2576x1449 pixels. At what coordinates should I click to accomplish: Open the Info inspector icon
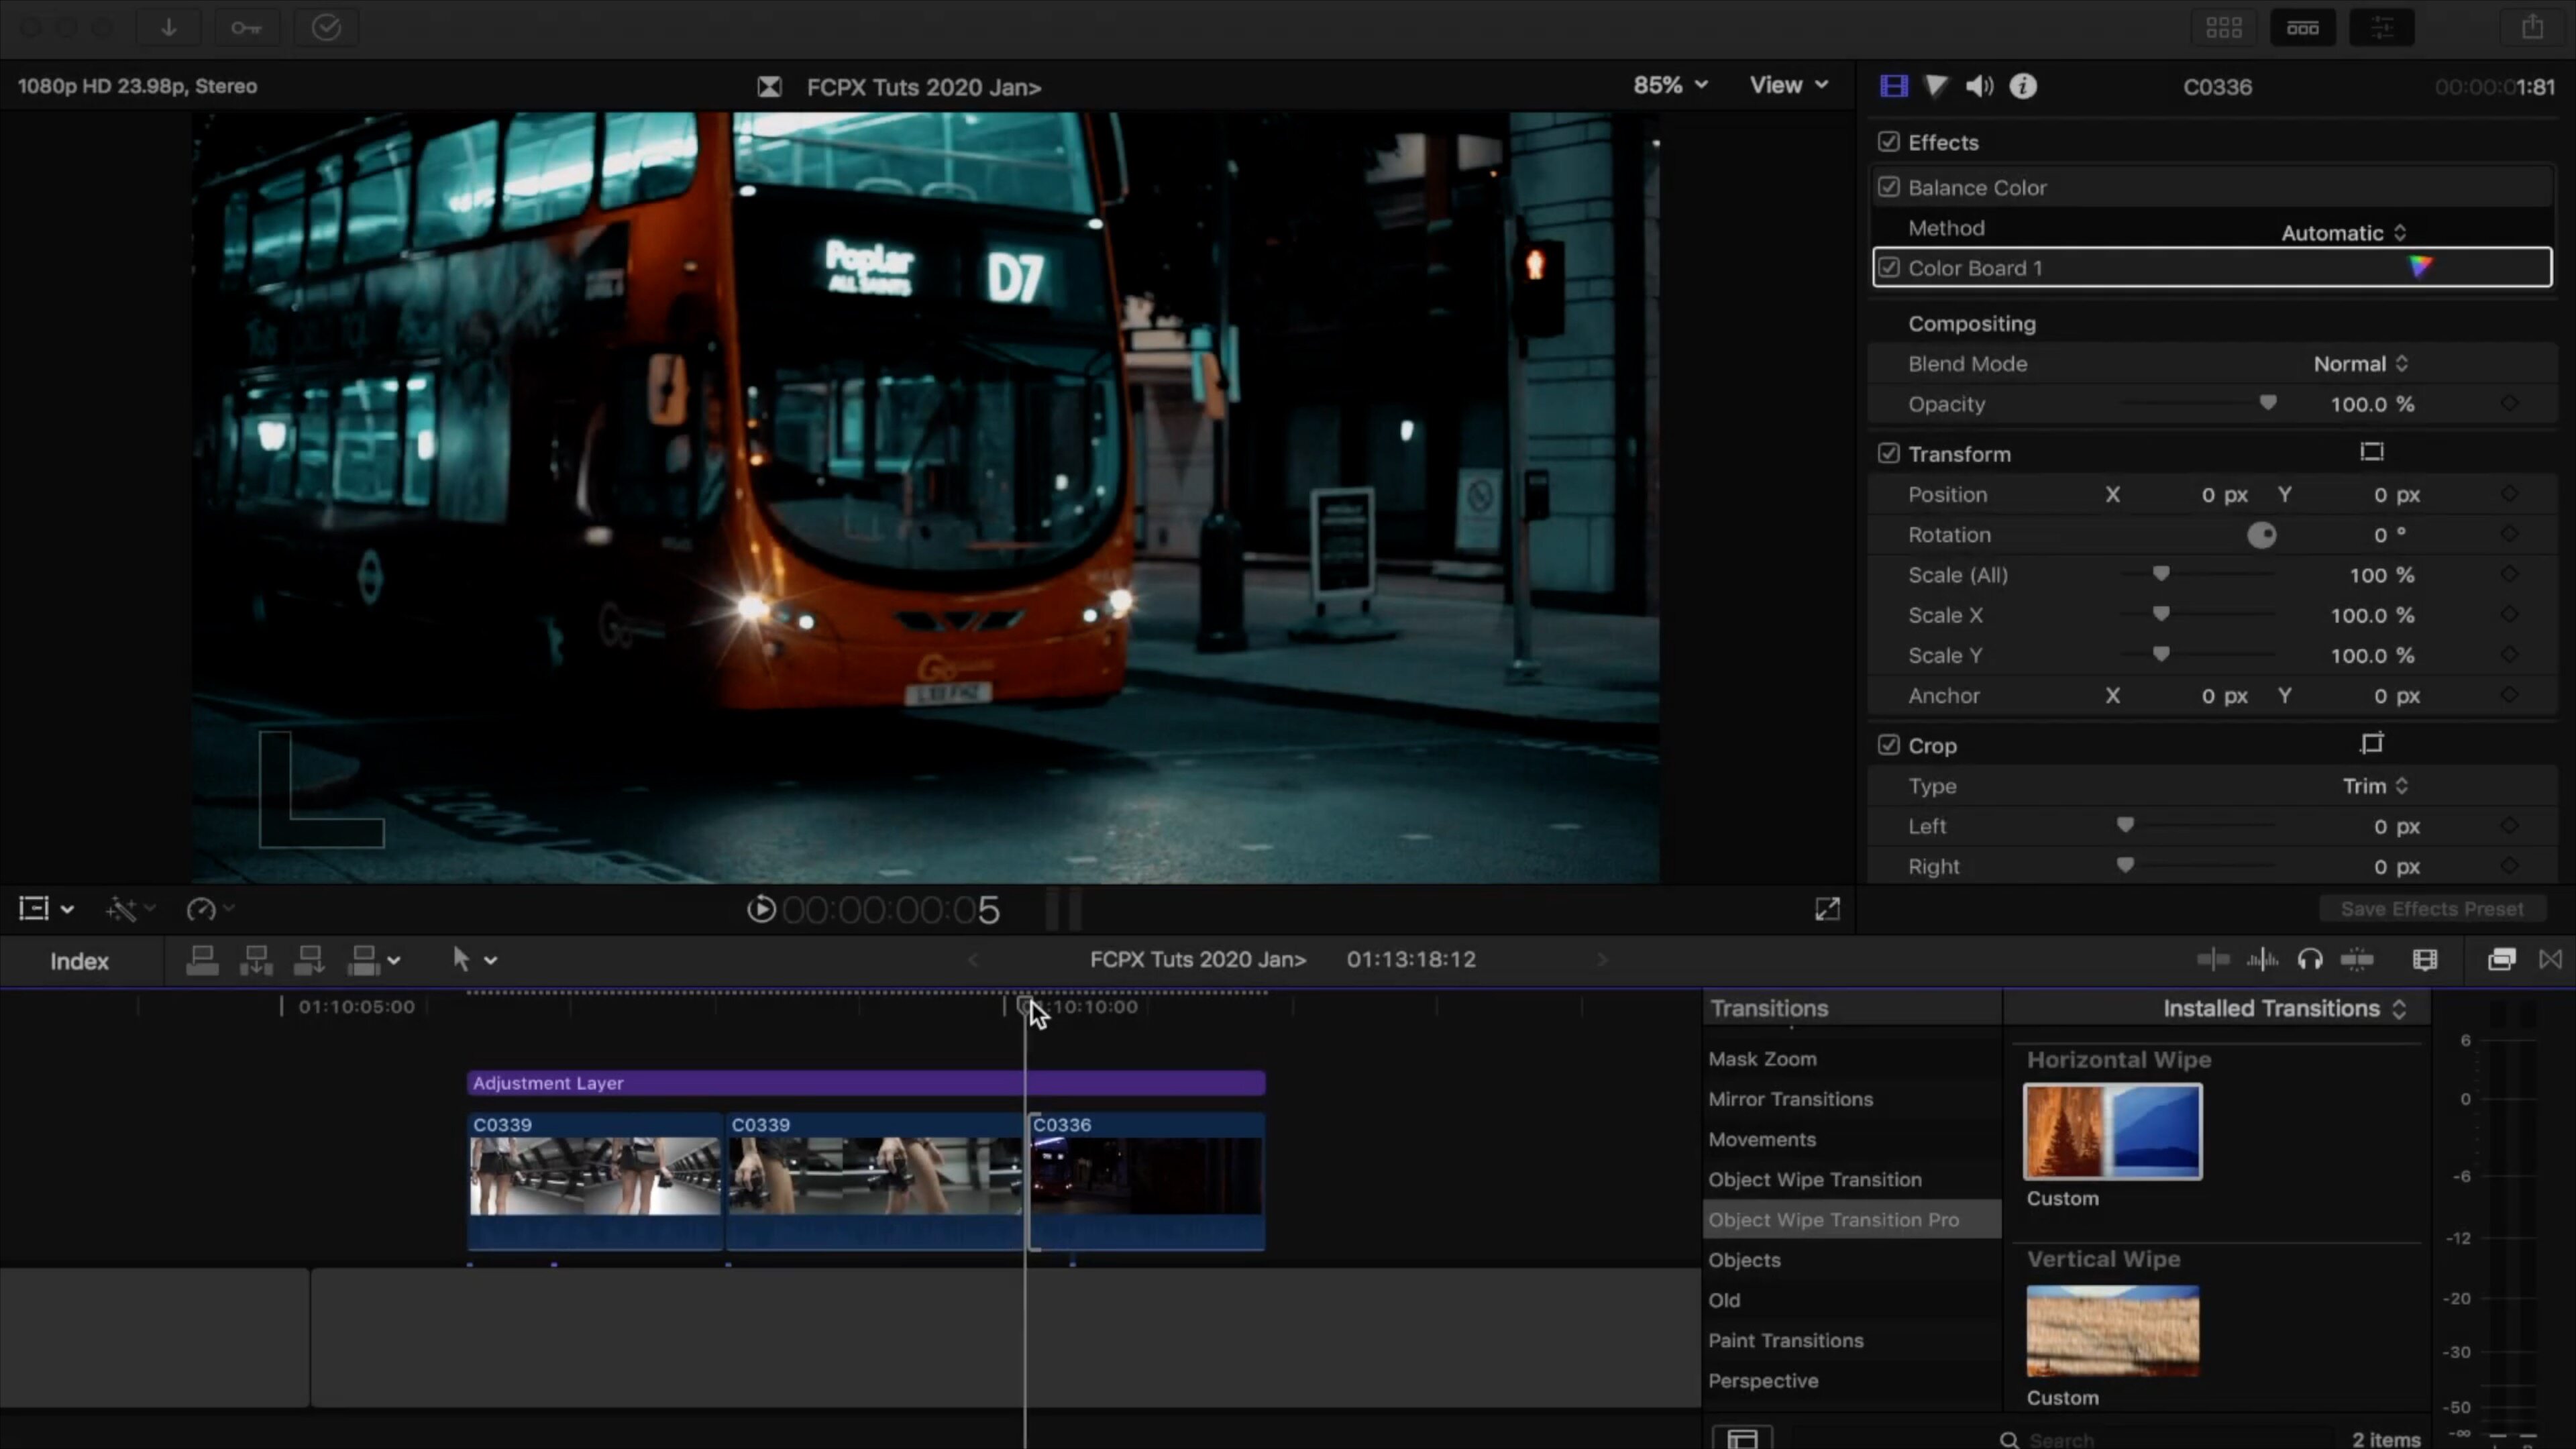click(x=2023, y=86)
